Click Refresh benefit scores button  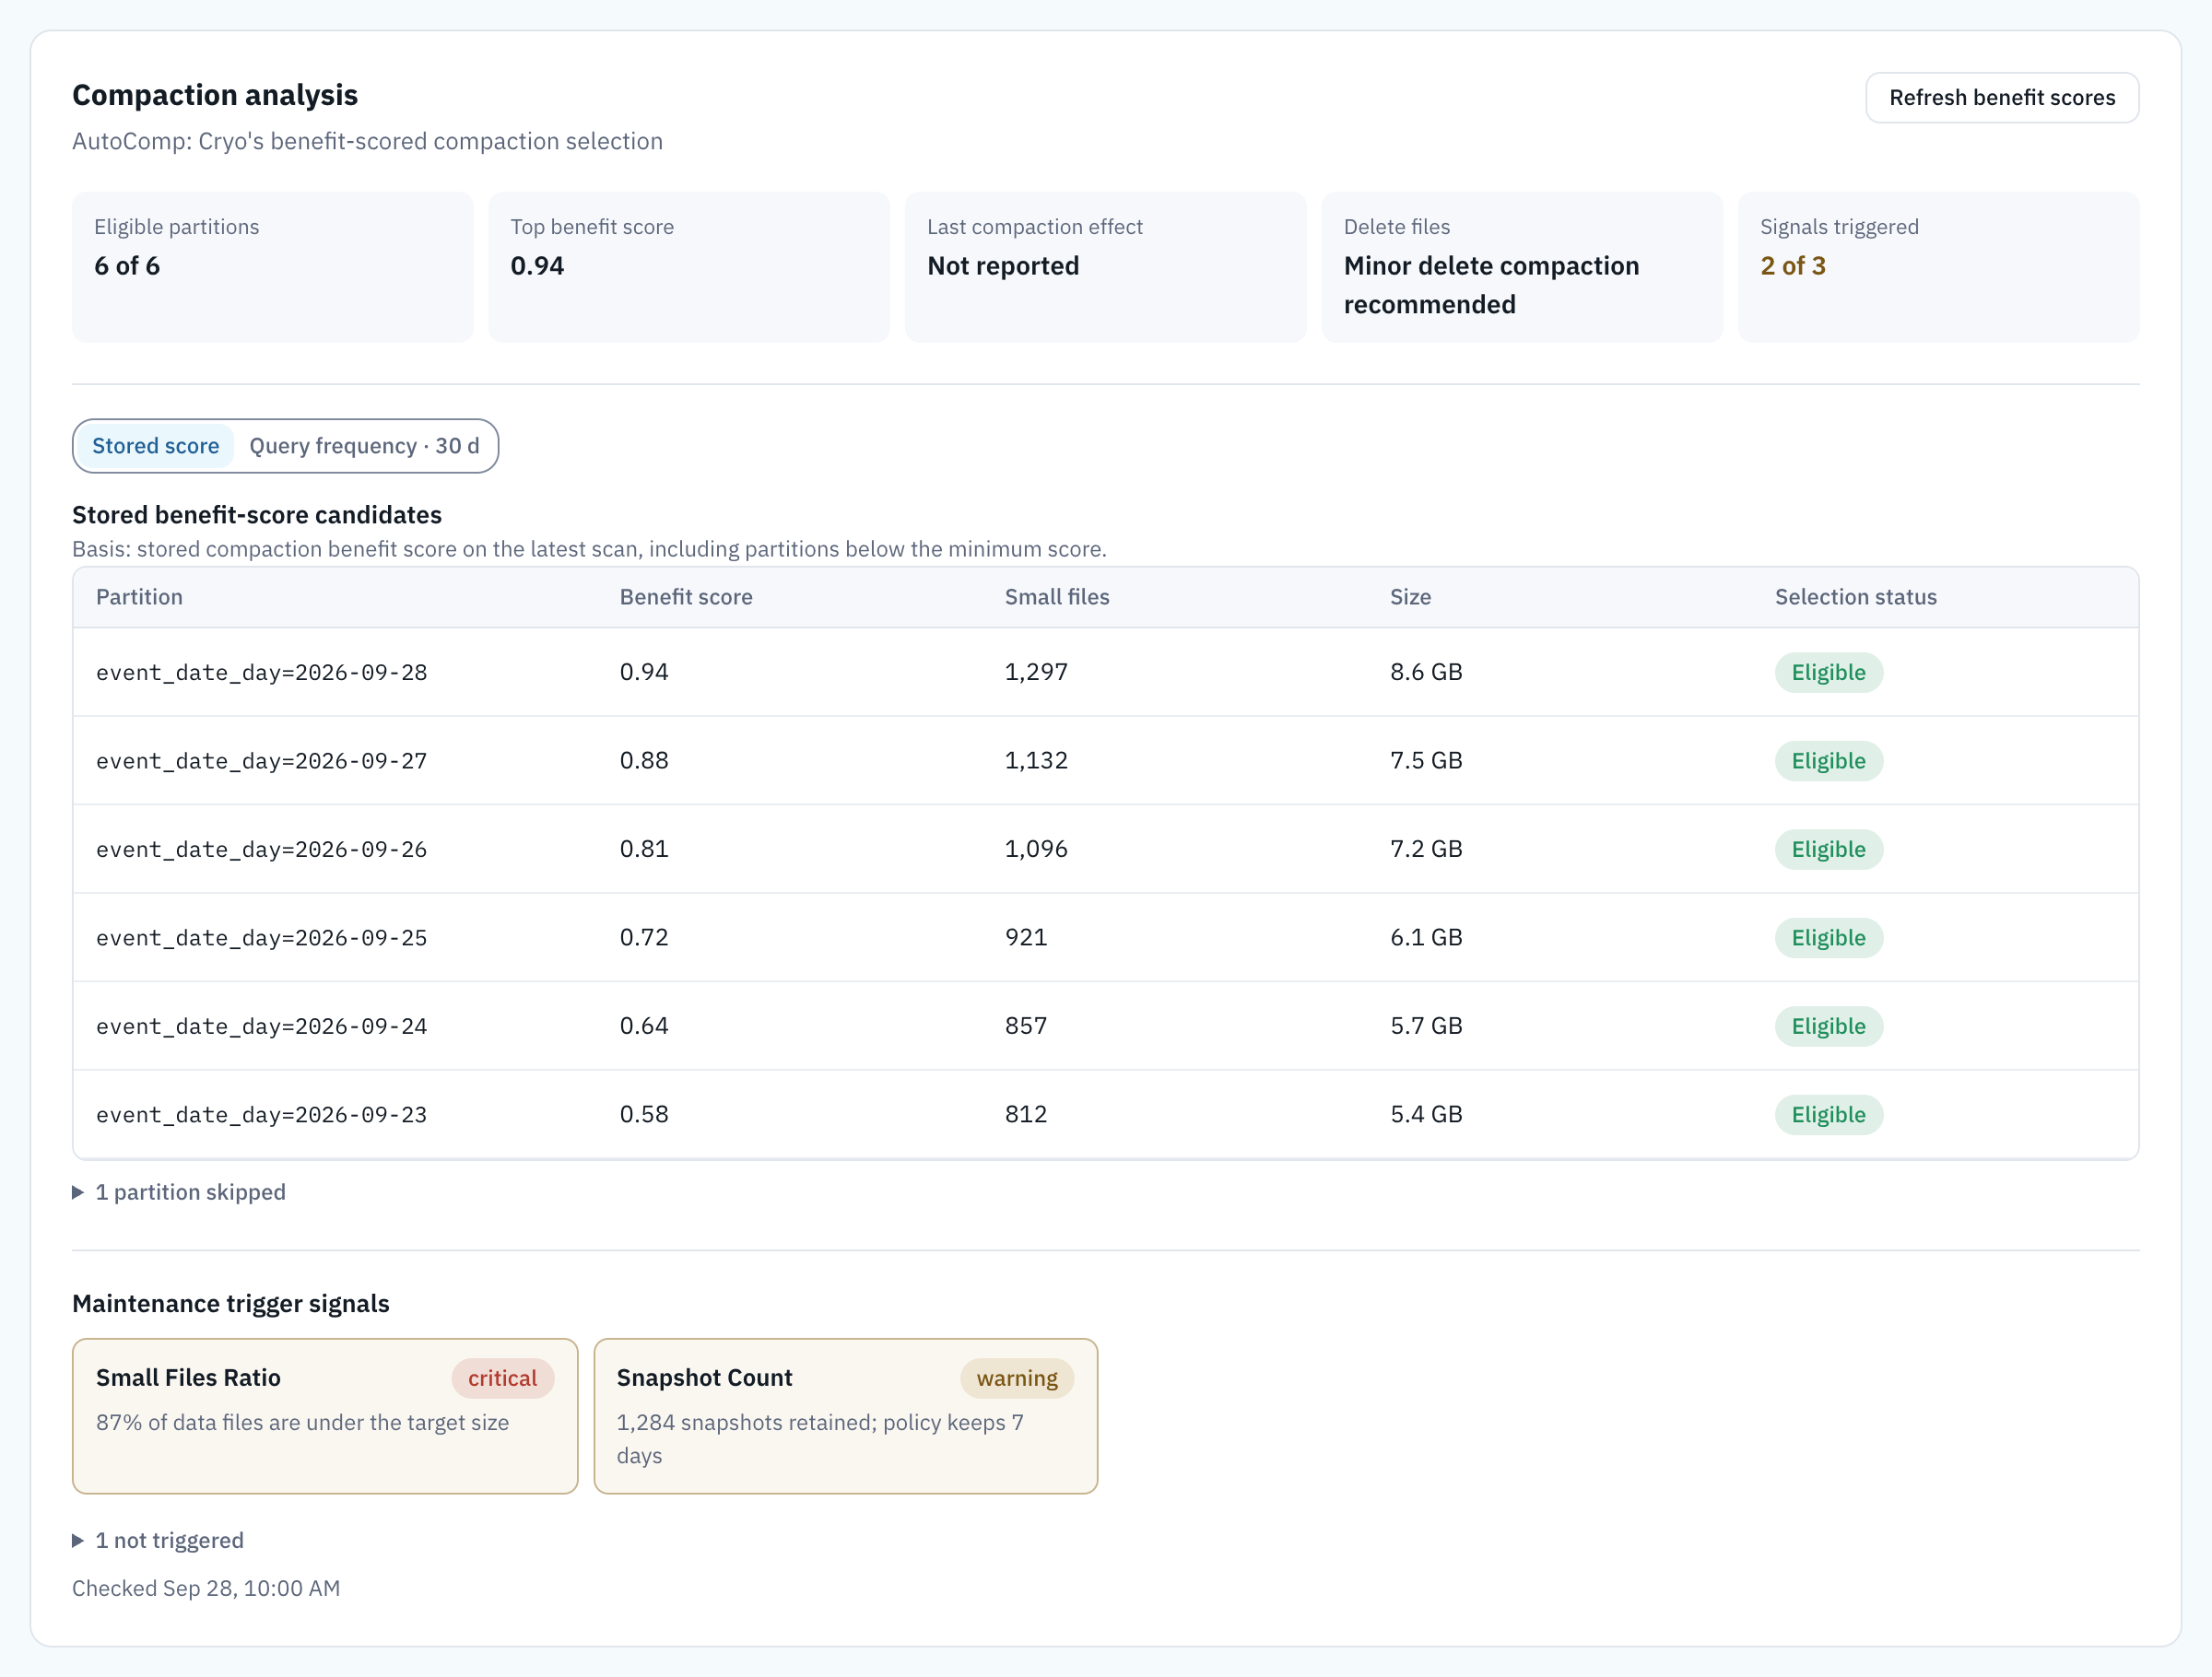tap(2001, 97)
